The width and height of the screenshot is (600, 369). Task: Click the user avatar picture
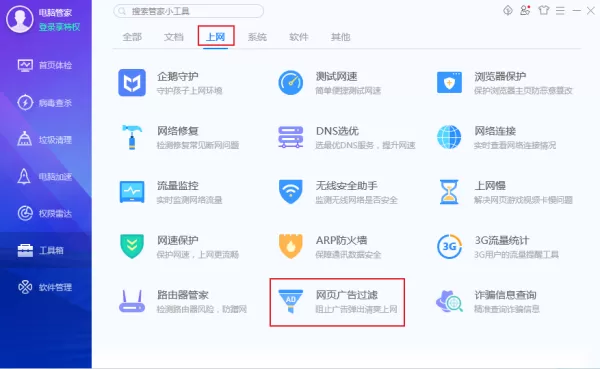pyautogui.click(x=19, y=19)
